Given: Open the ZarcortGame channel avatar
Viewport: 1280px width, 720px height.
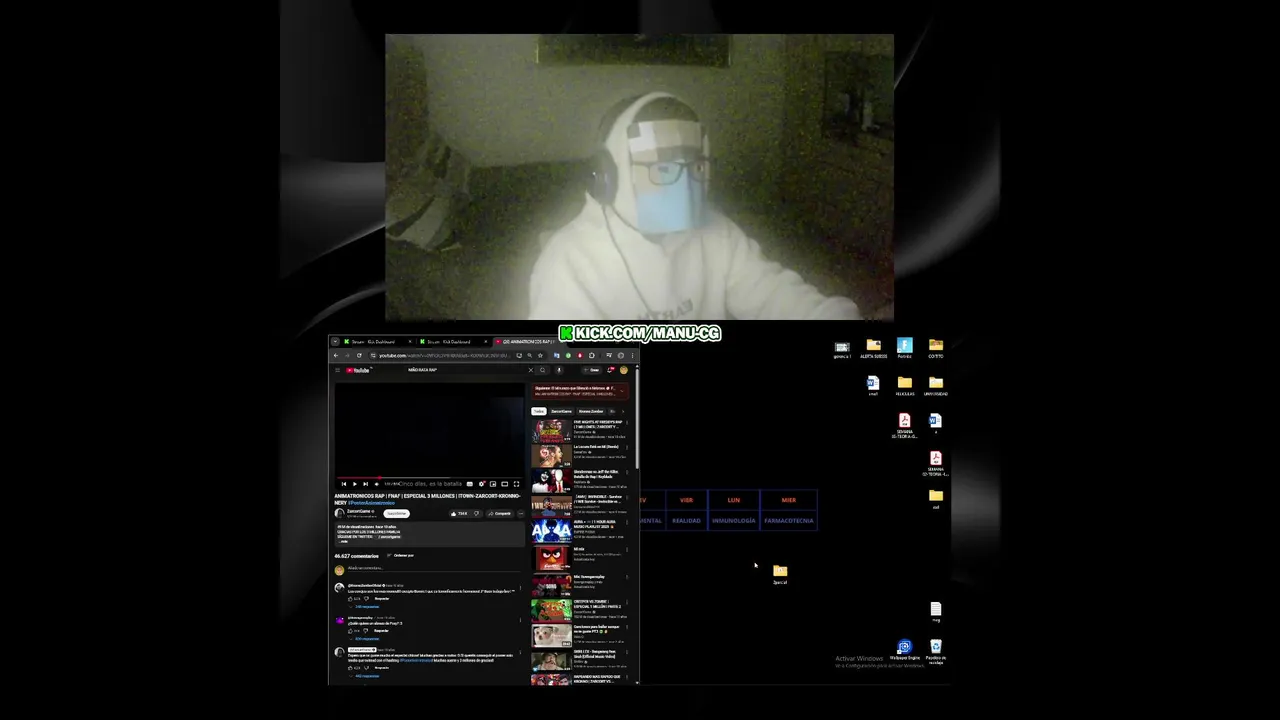Looking at the screenshot, I should (340, 514).
